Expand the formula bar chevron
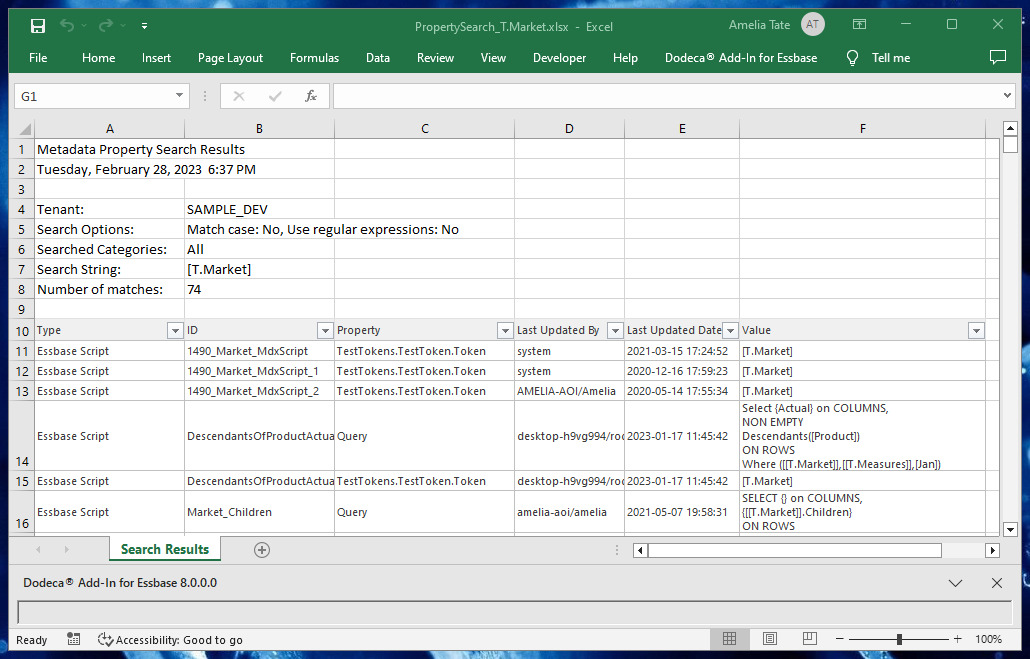The width and height of the screenshot is (1030, 659). pyautogui.click(x=1007, y=96)
